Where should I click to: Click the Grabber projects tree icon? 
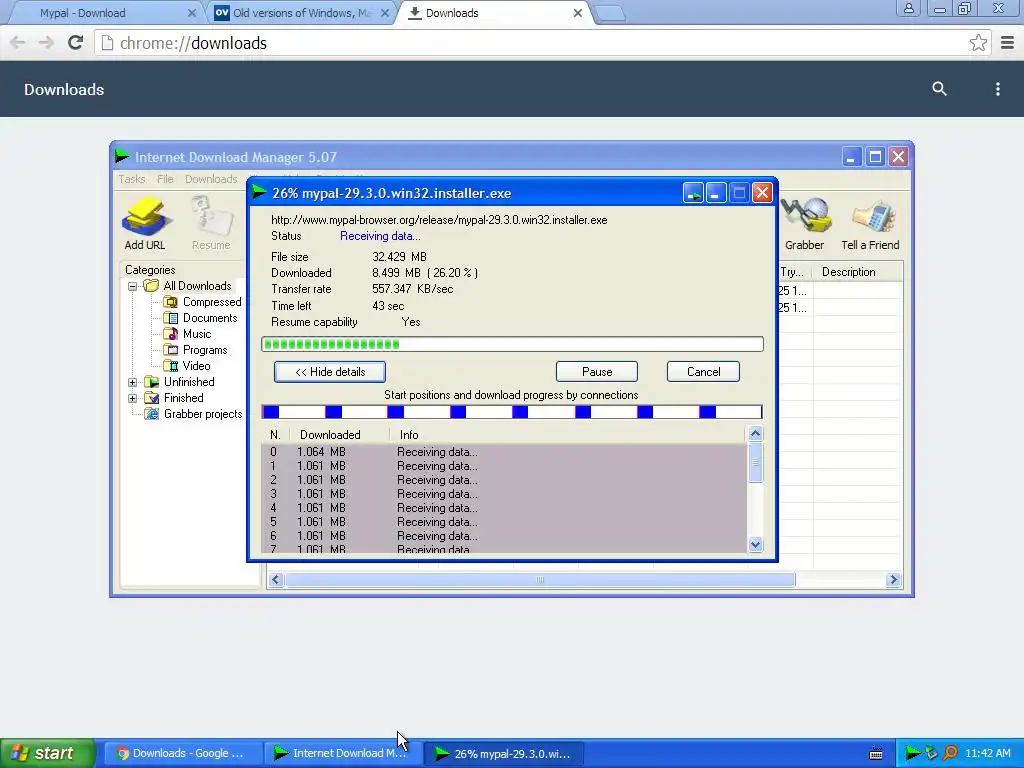click(152, 414)
